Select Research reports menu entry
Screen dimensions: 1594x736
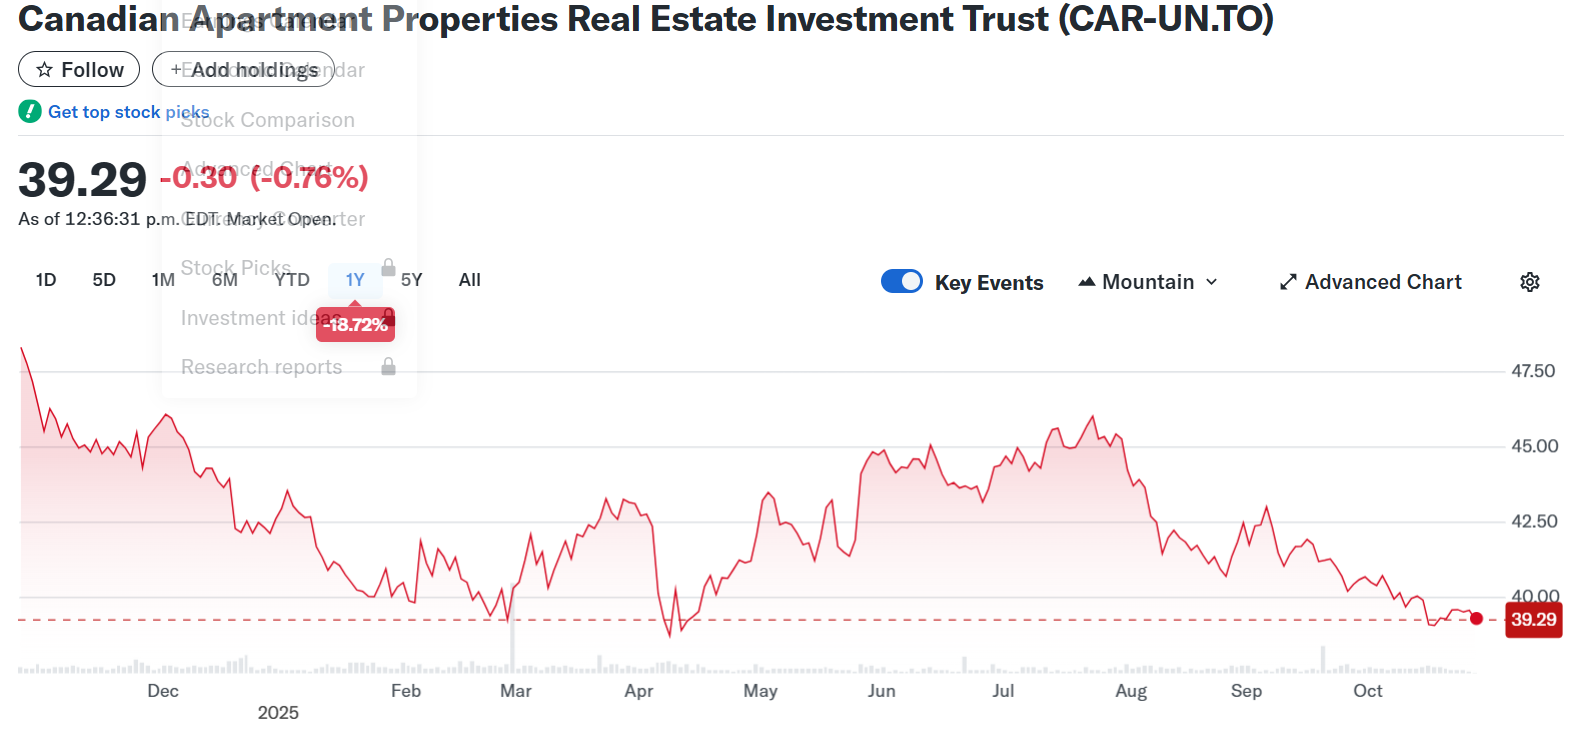click(262, 367)
